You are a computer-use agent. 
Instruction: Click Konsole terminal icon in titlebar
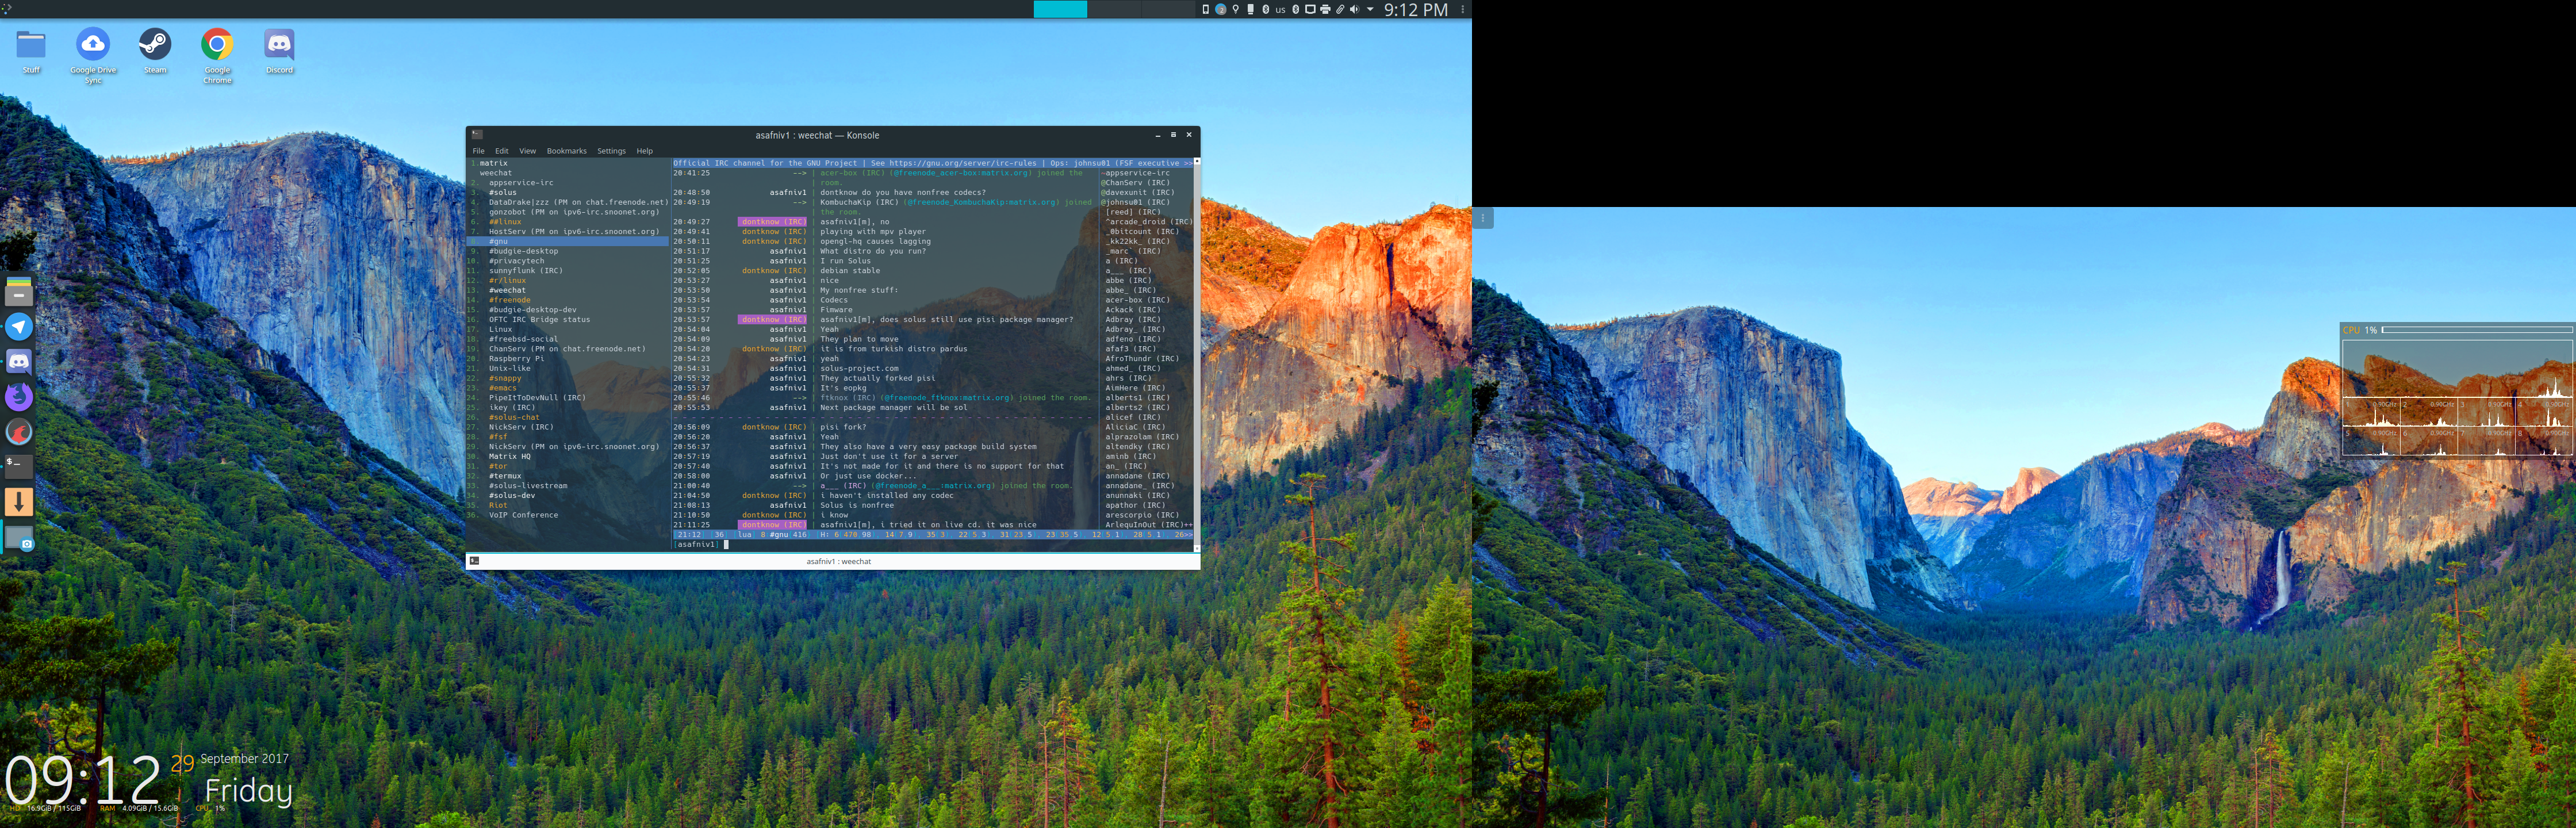coord(477,134)
